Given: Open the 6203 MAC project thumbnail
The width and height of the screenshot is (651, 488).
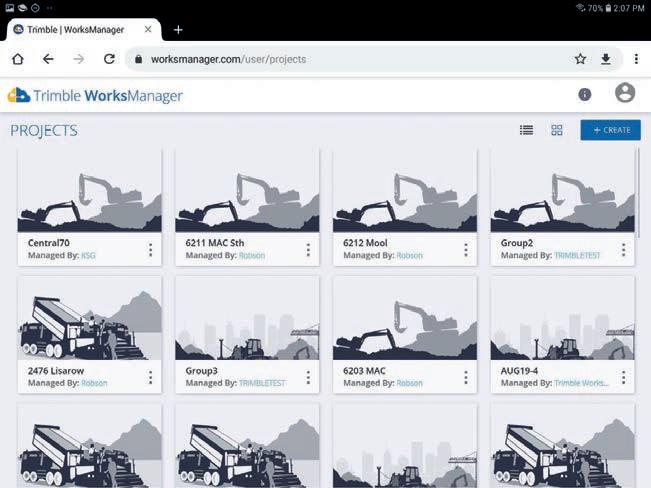Looking at the screenshot, I should [405, 319].
